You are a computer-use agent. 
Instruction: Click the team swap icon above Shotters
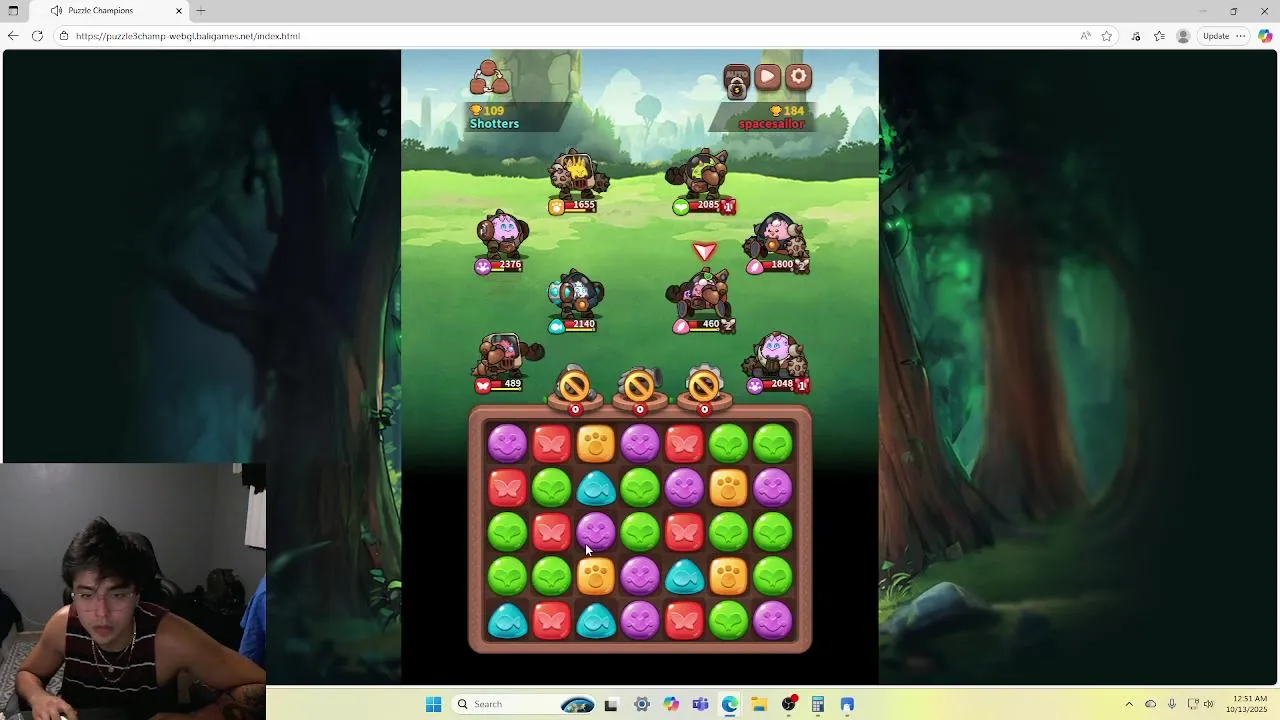[x=489, y=78]
